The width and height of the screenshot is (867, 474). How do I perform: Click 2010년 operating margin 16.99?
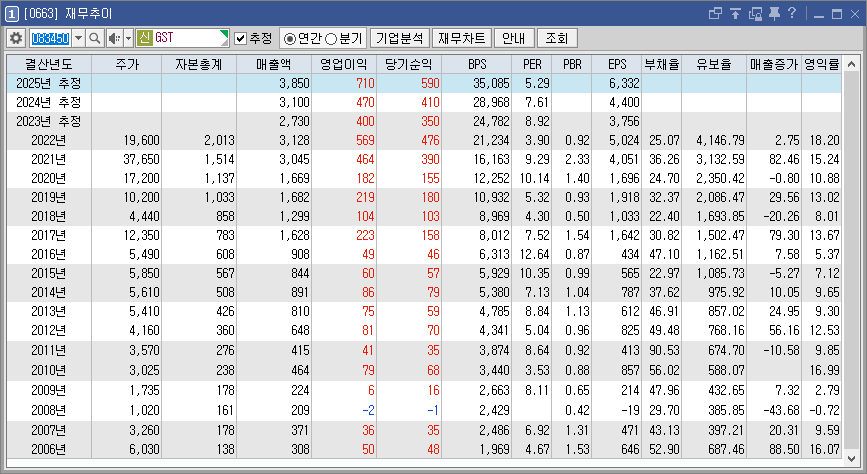[x=824, y=370]
